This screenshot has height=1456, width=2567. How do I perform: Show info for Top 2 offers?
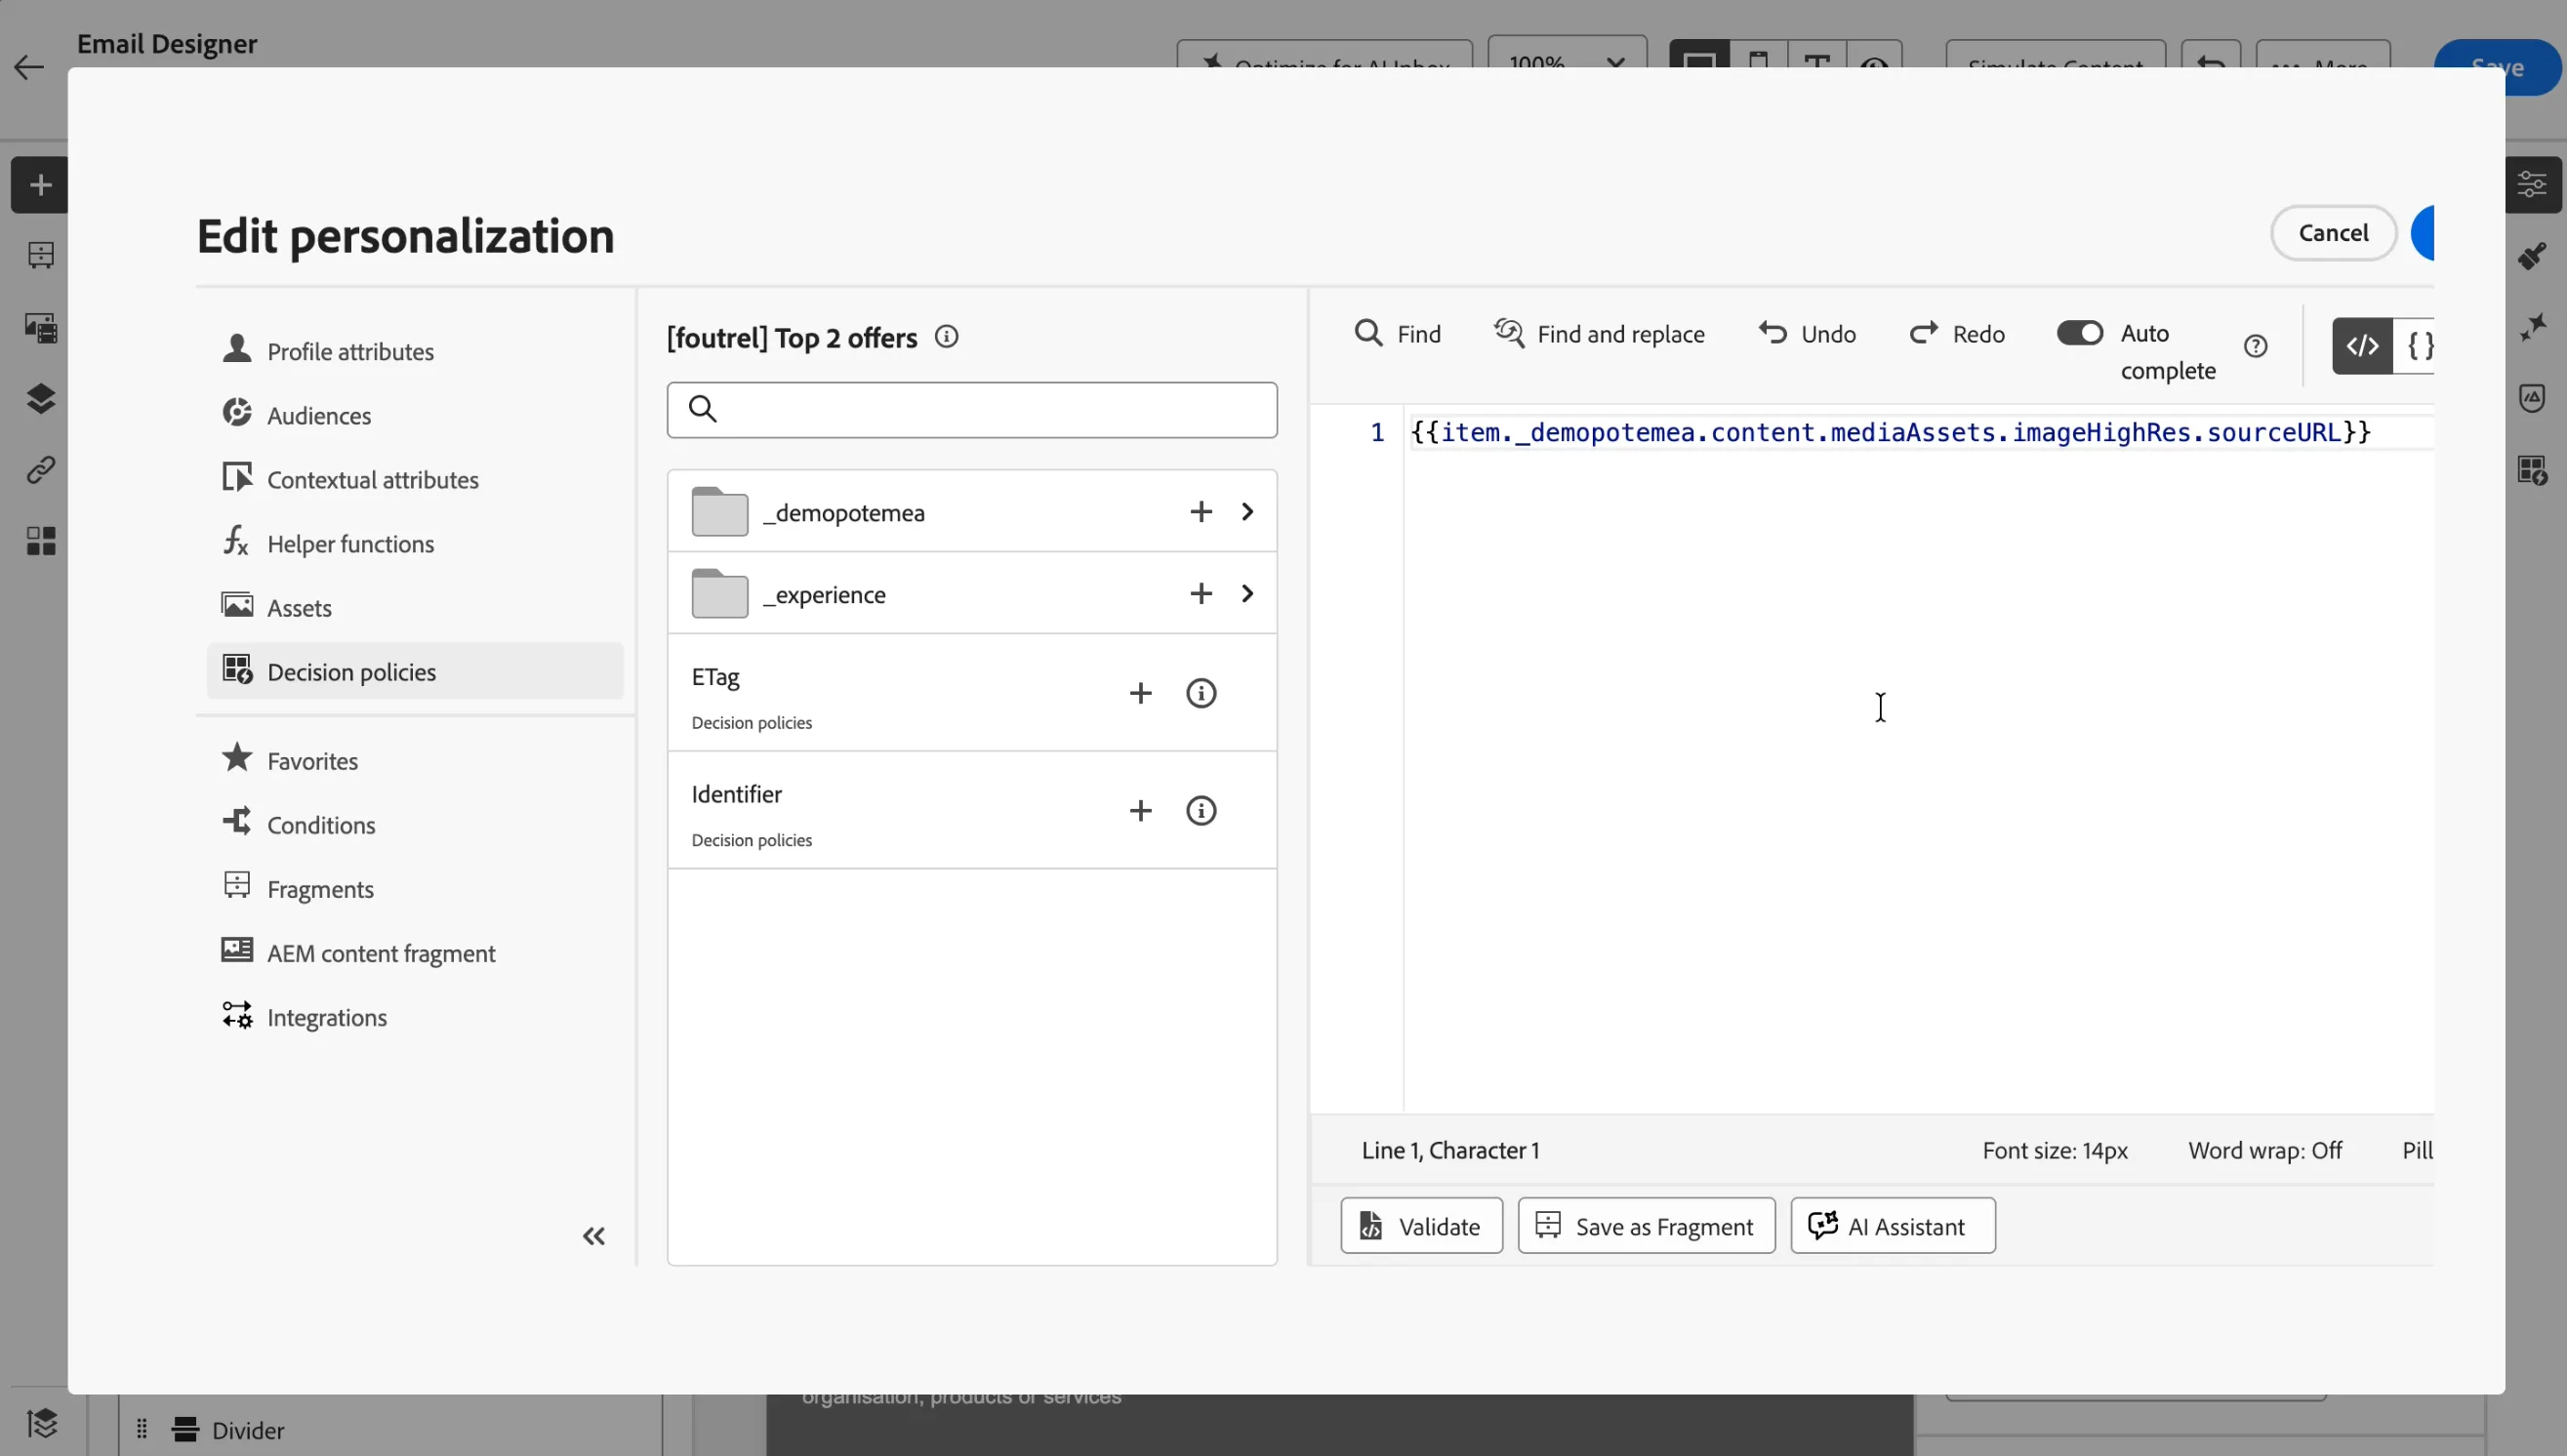tap(946, 338)
